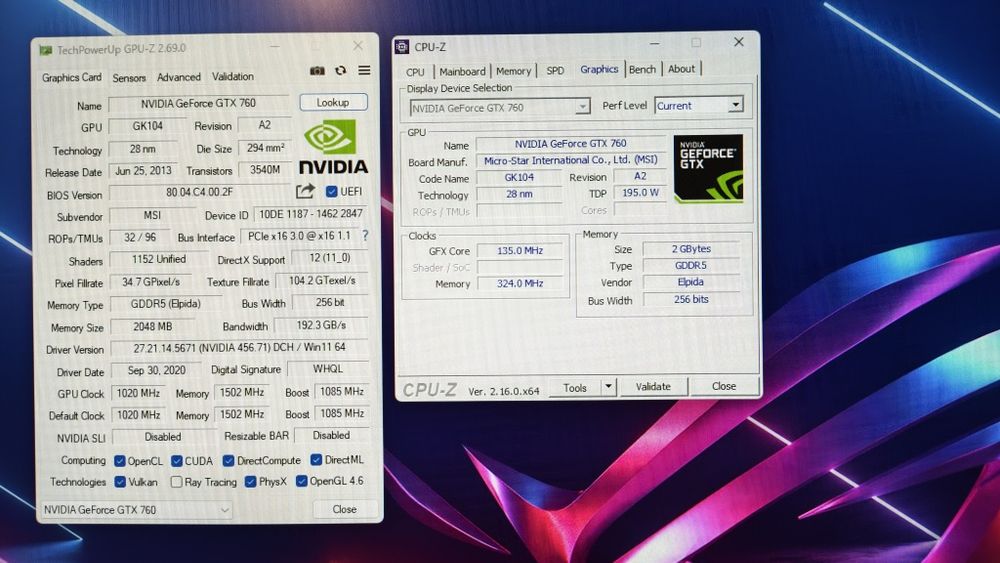Click the Board Manuf. value Micro-Star International

571,160
